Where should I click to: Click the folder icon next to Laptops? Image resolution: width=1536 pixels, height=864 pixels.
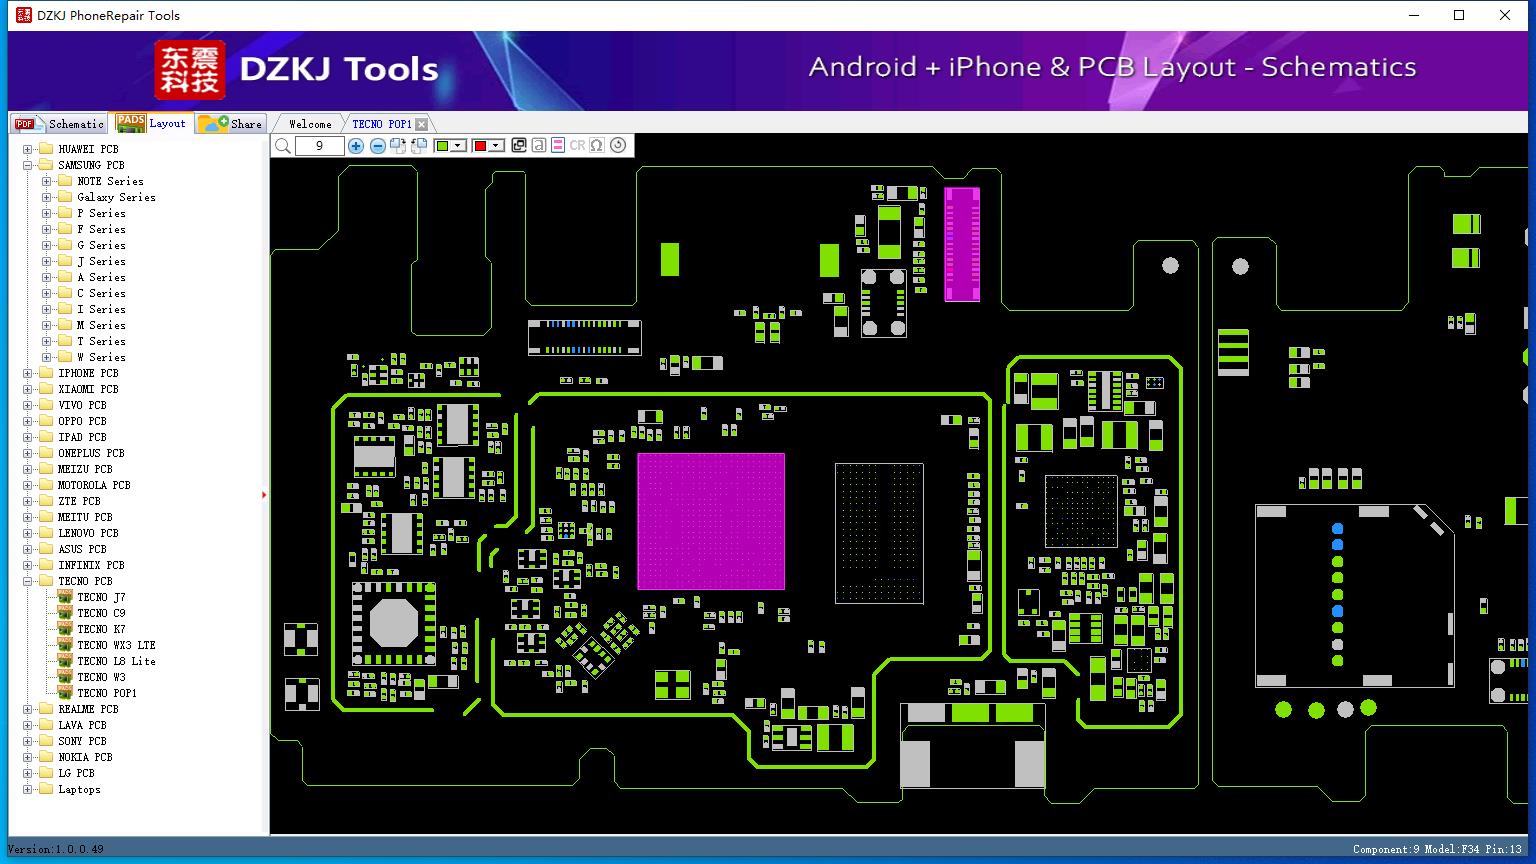(46, 789)
